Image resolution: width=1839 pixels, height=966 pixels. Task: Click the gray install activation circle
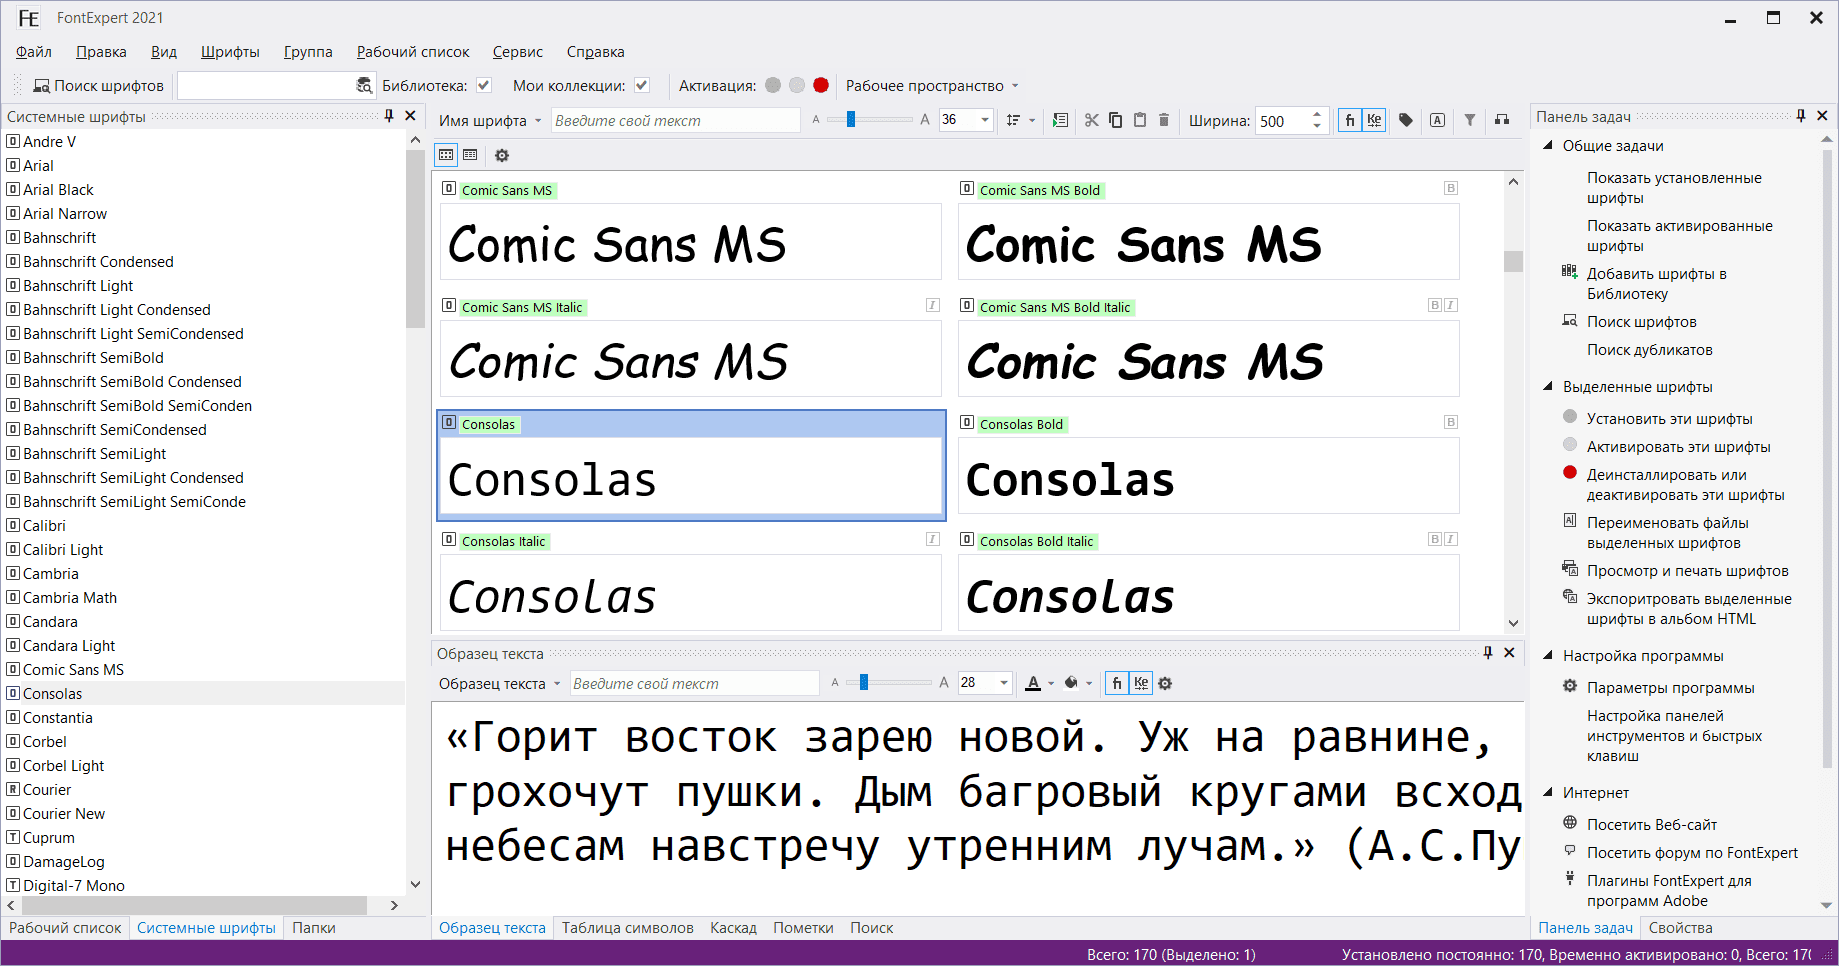773,85
